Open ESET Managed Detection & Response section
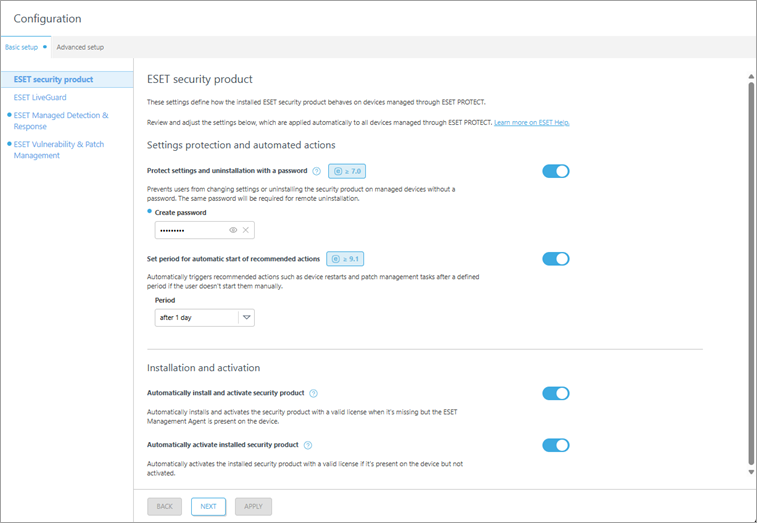Image resolution: width=757 pixels, height=523 pixels. click(x=61, y=121)
